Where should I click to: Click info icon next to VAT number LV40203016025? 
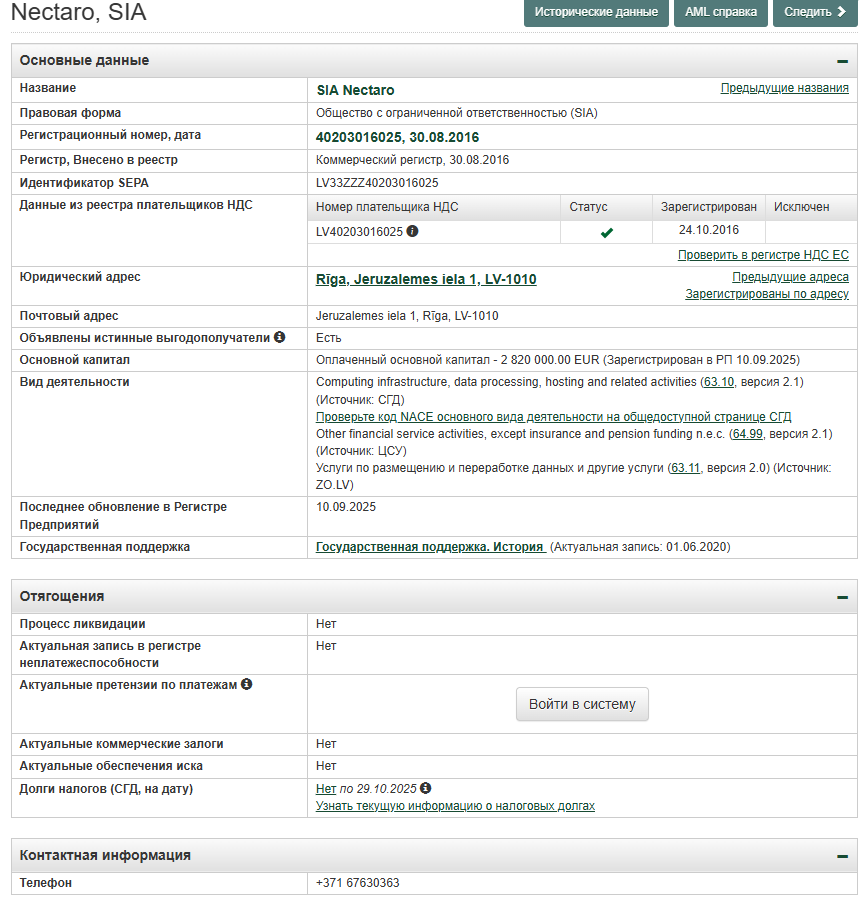tap(412, 231)
